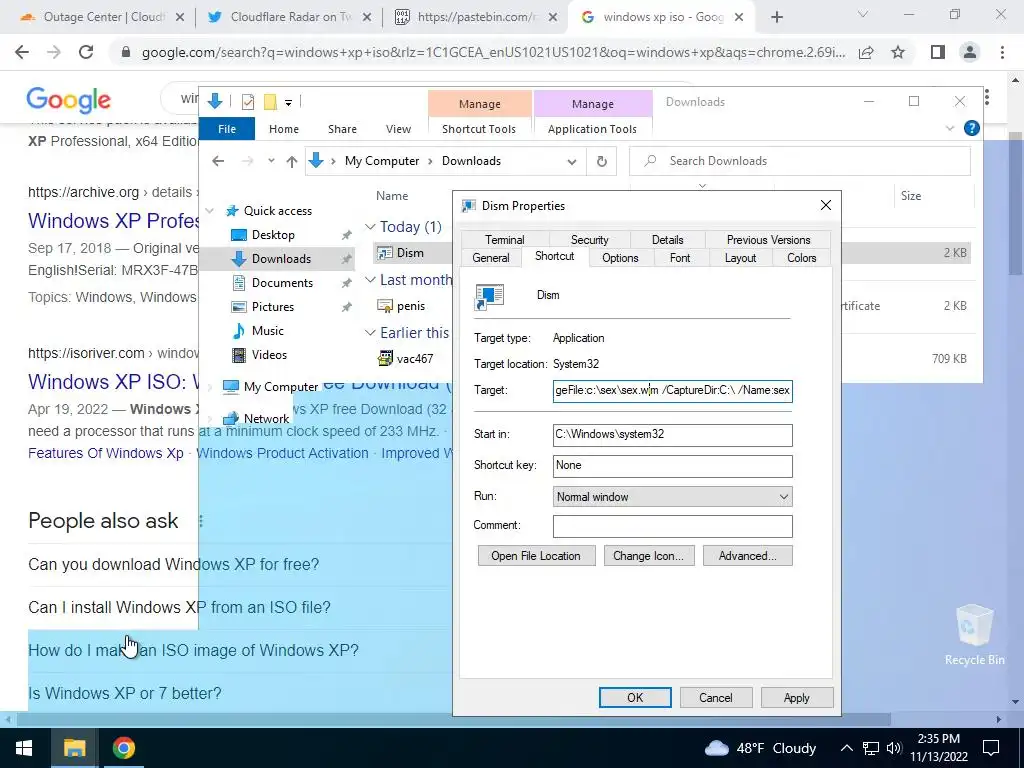Switch to the Details tab in Dism Properties
The image size is (1024, 768).
tap(667, 240)
